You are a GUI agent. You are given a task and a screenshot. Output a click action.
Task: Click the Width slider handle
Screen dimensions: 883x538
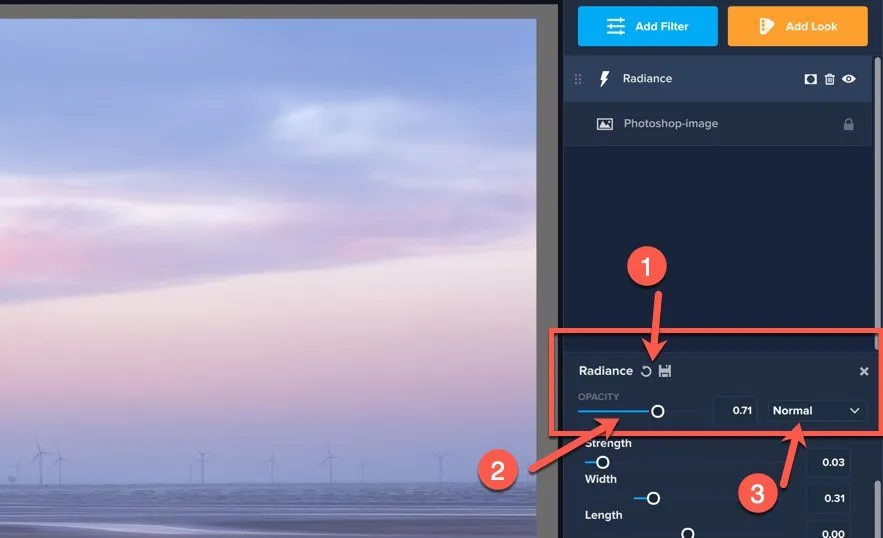[653, 498]
